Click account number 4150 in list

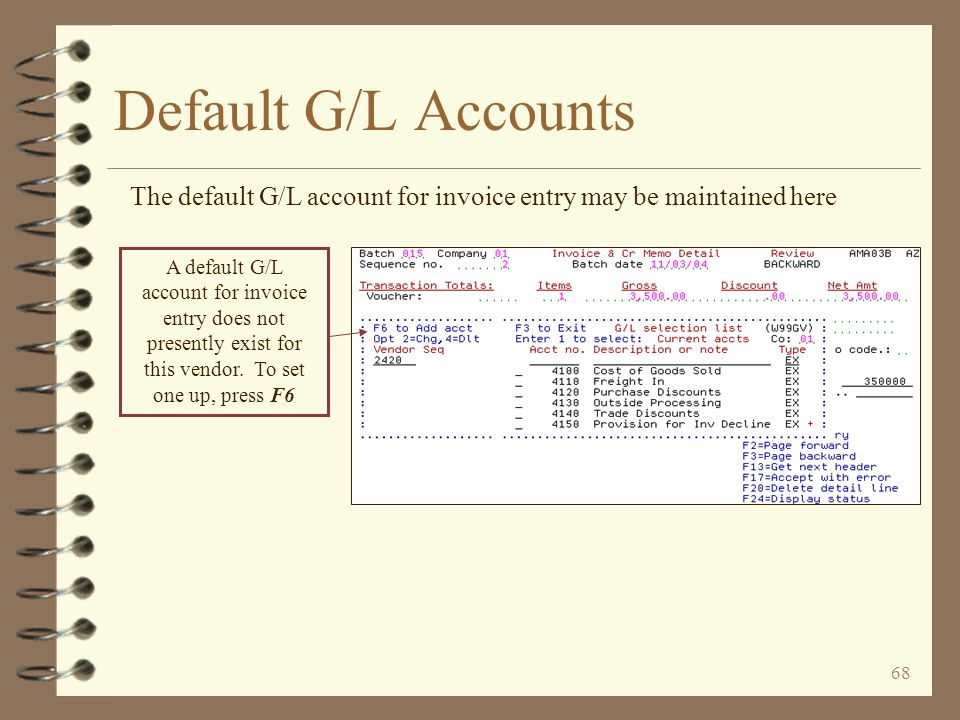565,425
